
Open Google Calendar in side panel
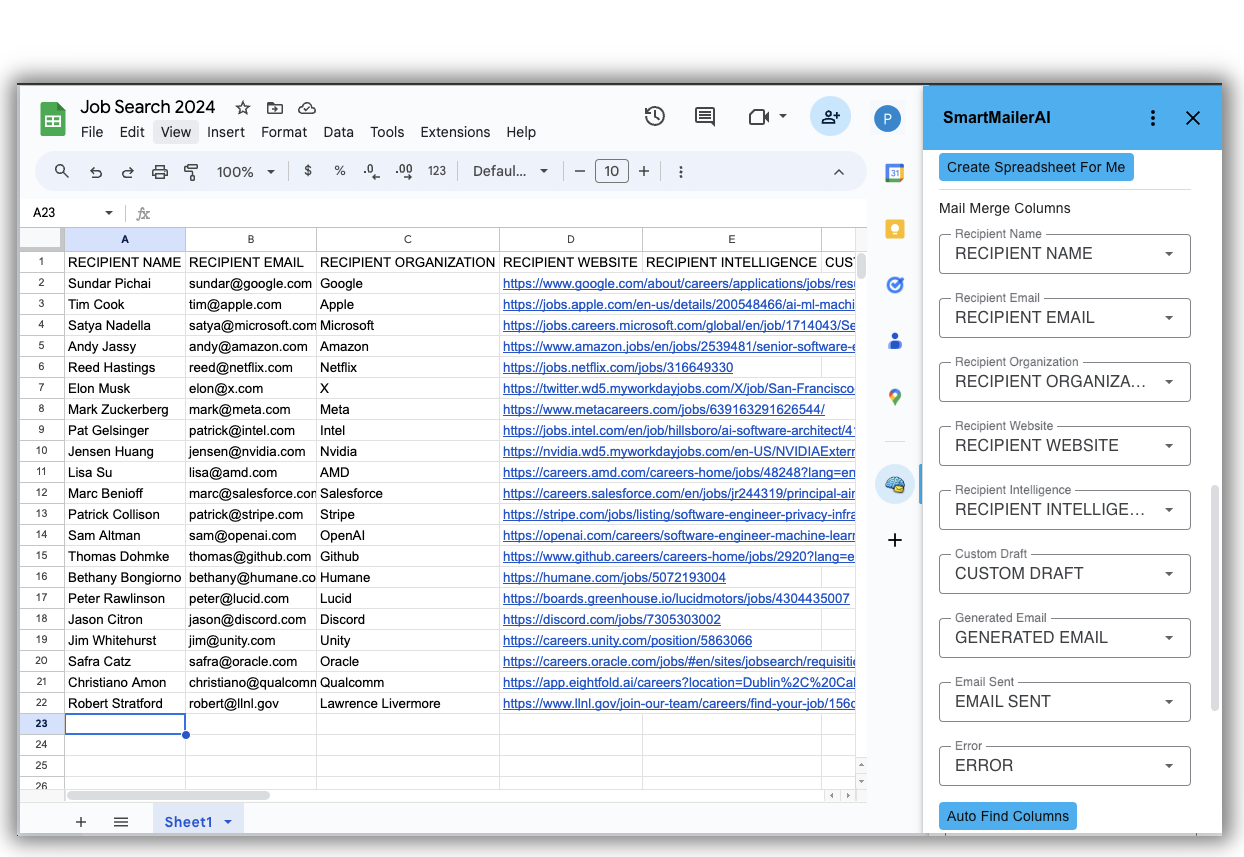[x=895, y=173]
